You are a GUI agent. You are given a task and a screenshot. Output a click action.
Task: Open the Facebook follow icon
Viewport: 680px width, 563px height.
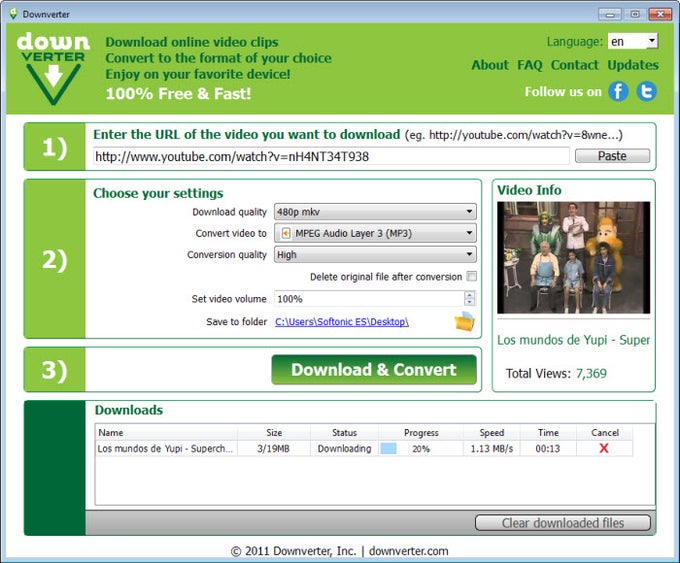pyautogui.click(x=618, y=92)
